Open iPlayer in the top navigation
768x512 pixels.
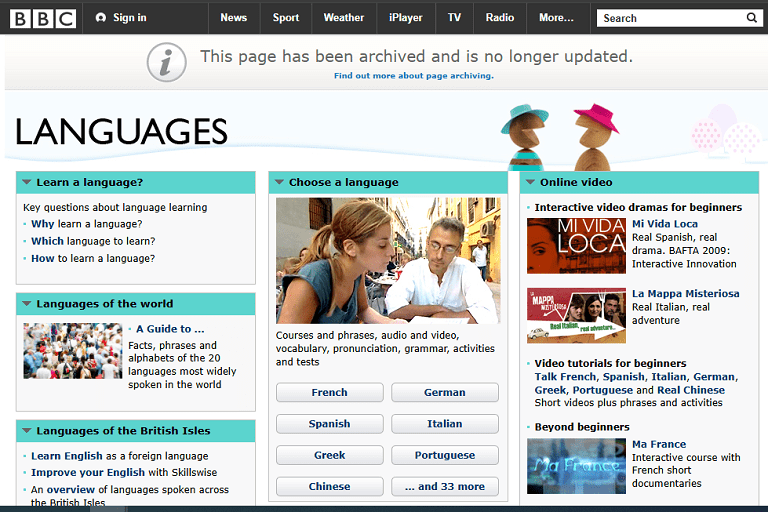click(406, 18)
